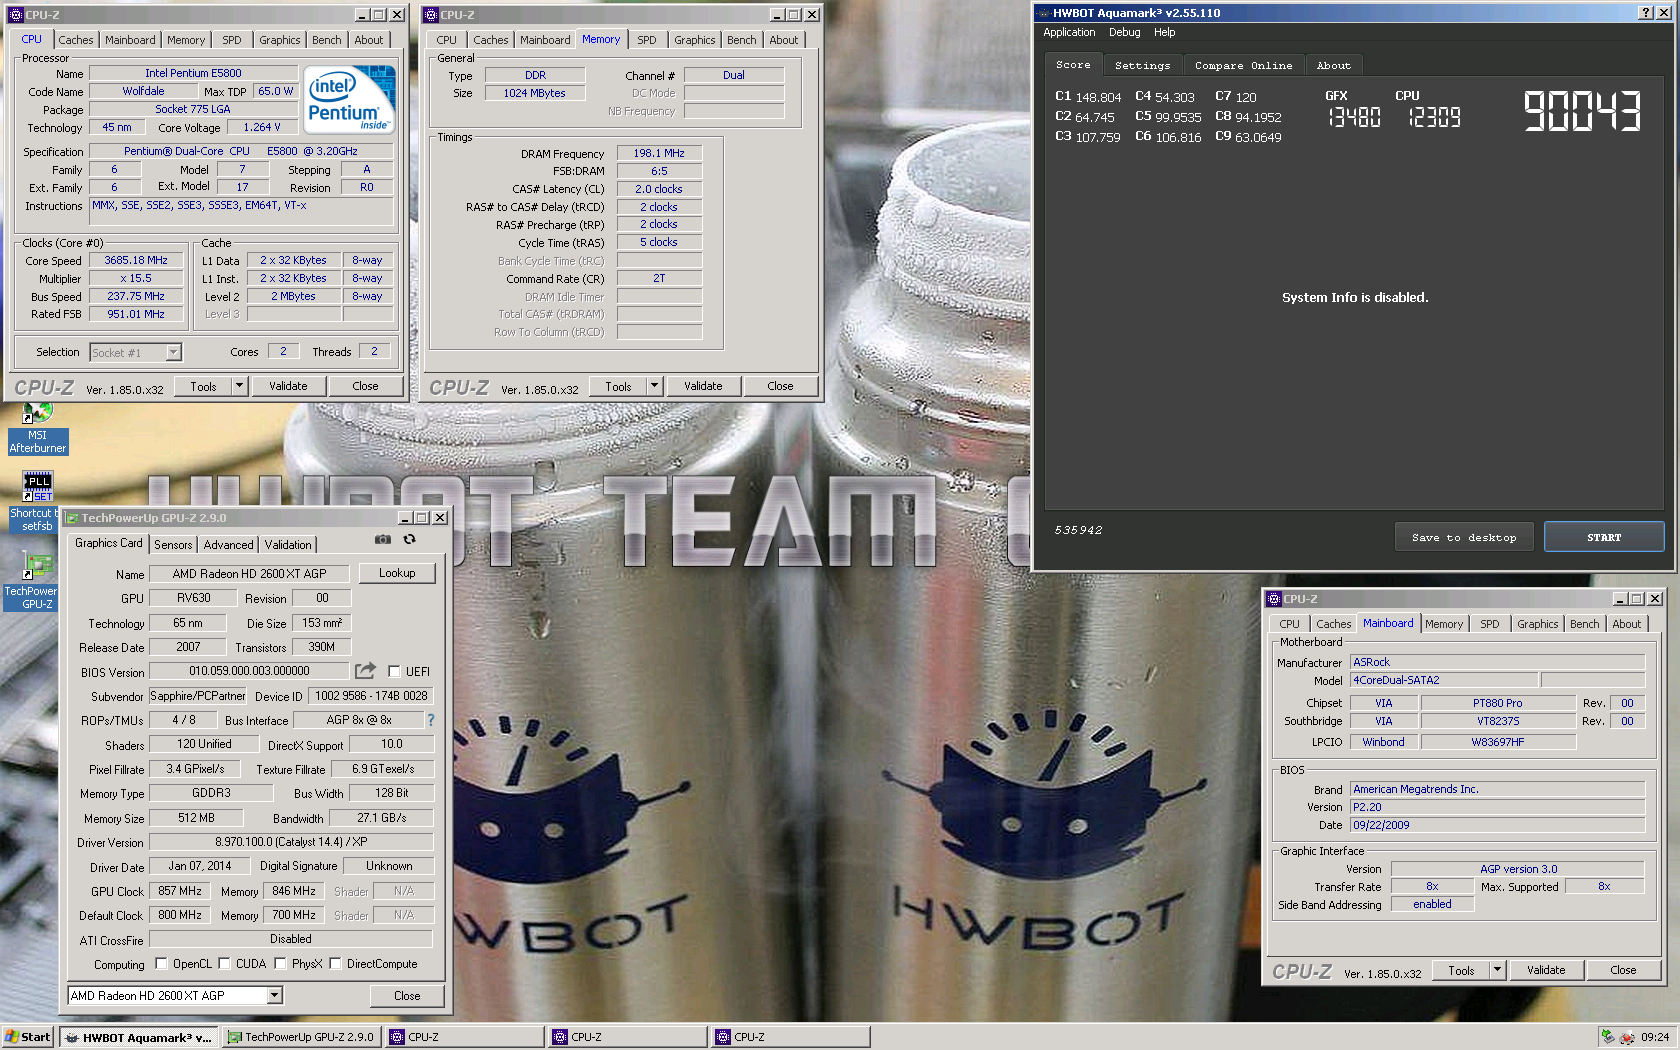Click the BIOS Version field in GPU-Z
1680x1050 pixels.
pyautogui.click(x=249, y=671)
